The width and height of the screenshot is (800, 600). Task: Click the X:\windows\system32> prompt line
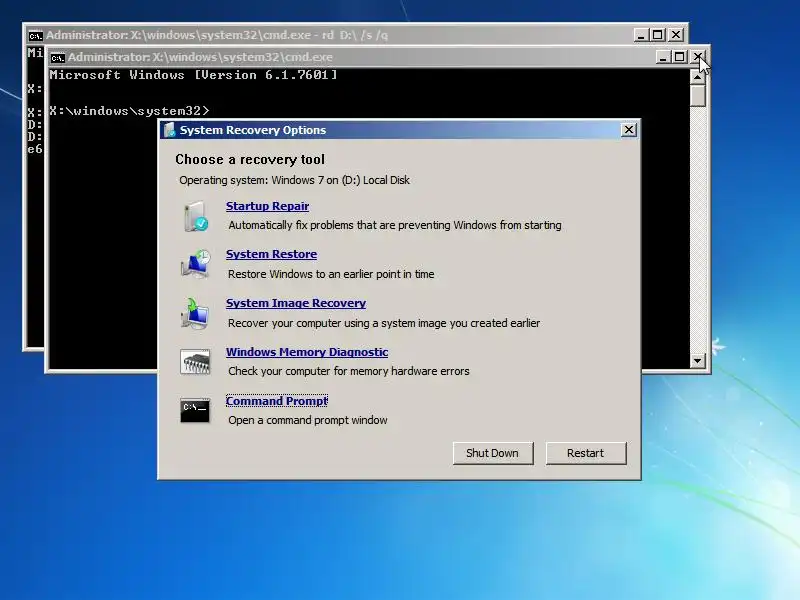[x=129, y=111]
